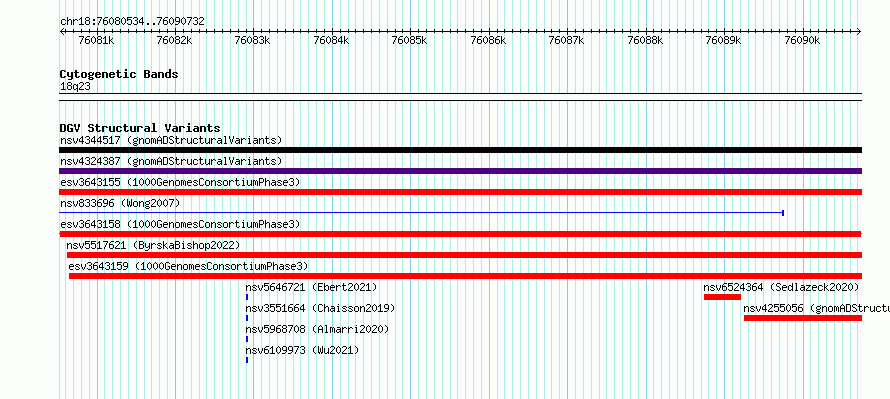This screenshot has height=399, width=890.
Task: Select the black nsv4344517 variant bar
Action: coord(460,150)
